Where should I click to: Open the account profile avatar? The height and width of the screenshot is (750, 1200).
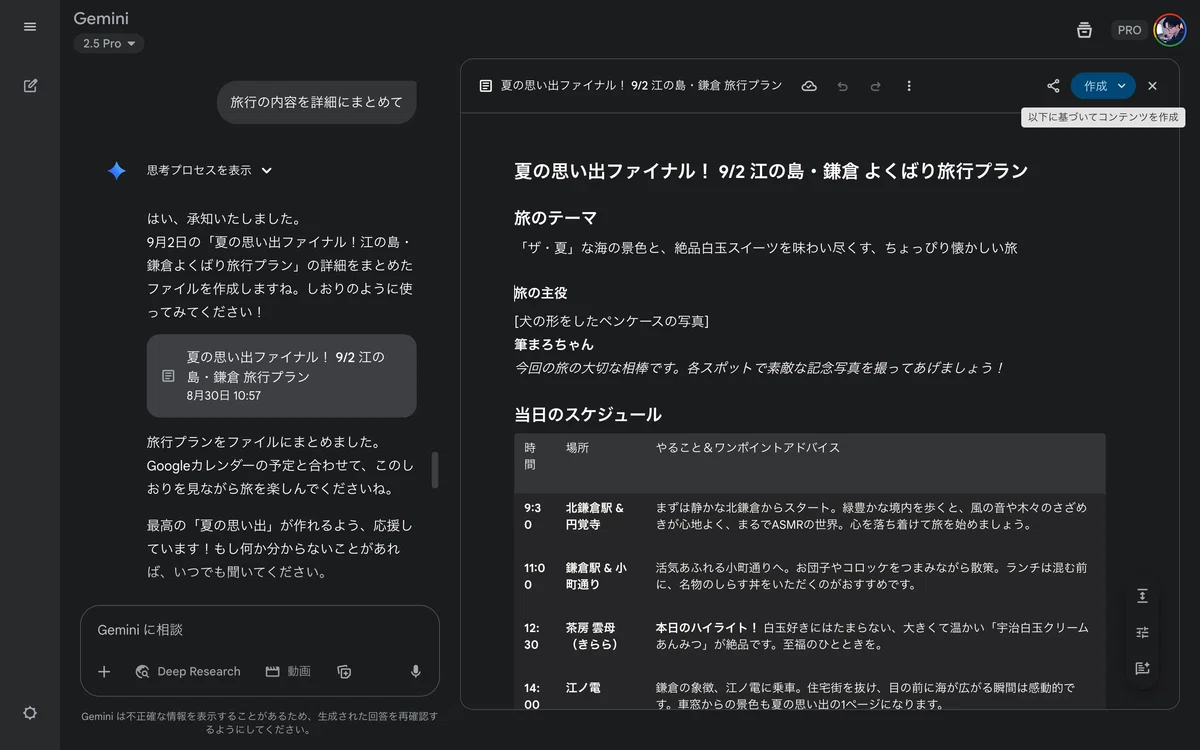coord(1169,30)
